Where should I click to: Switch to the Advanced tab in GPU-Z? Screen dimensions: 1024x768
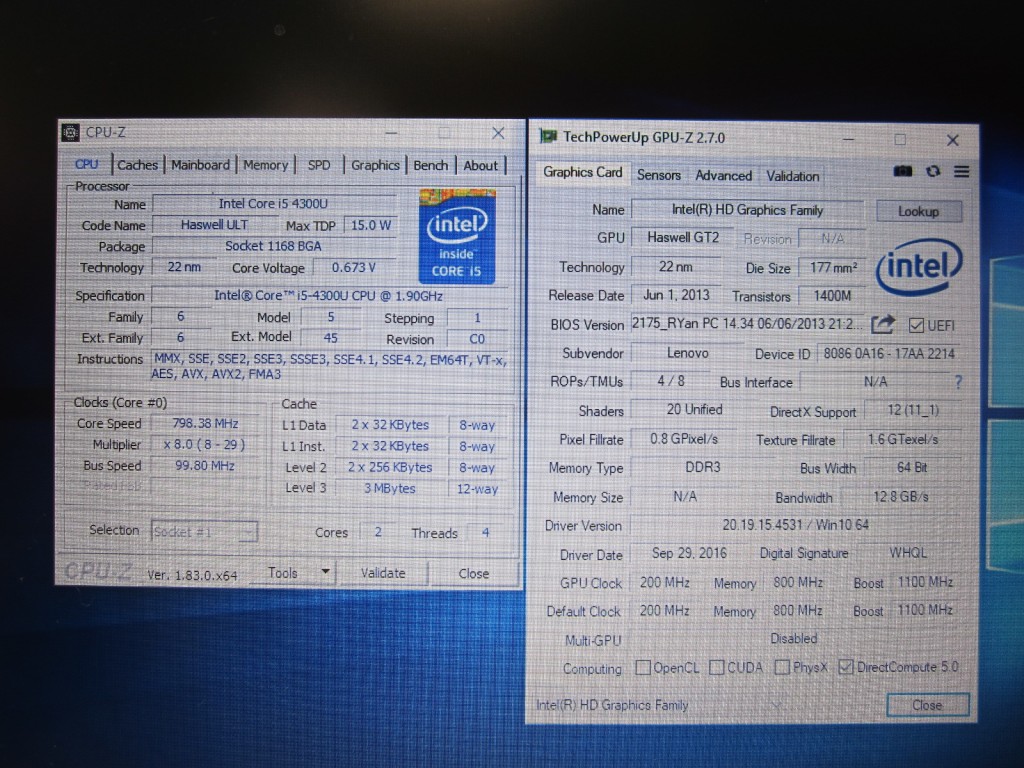click(x=723, y=175)
